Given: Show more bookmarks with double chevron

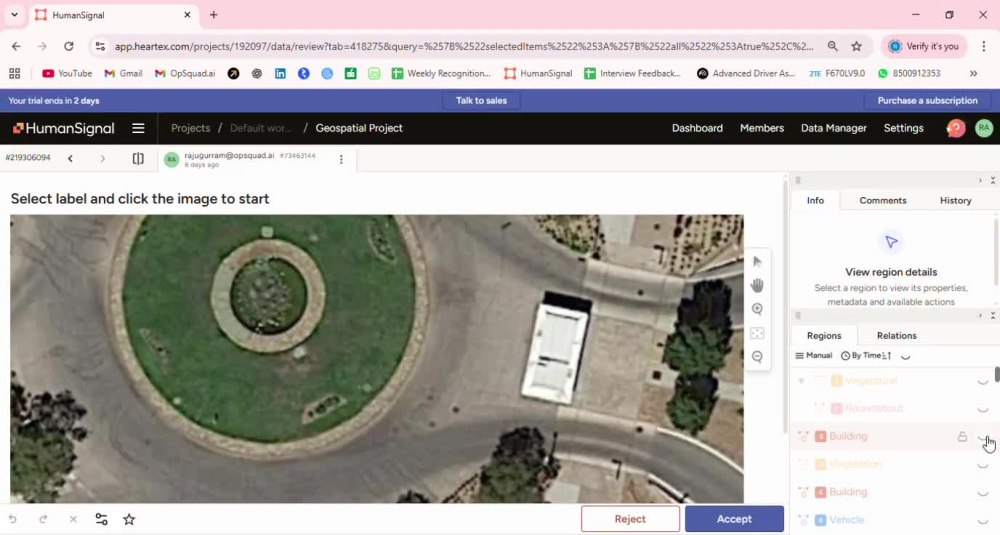Looking at the screenshot, I should point(973,73).
